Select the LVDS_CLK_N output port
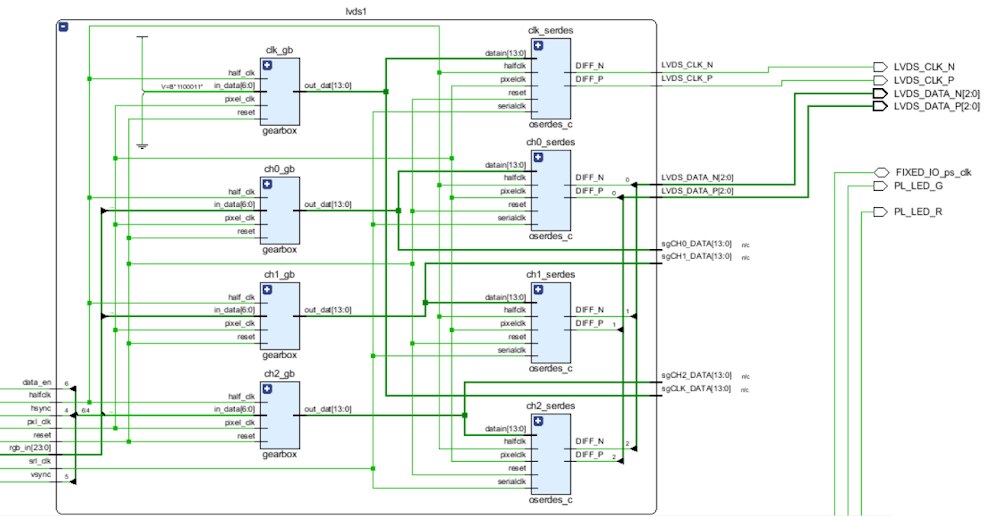The image size is (985, 517). [x=881, y=67]
